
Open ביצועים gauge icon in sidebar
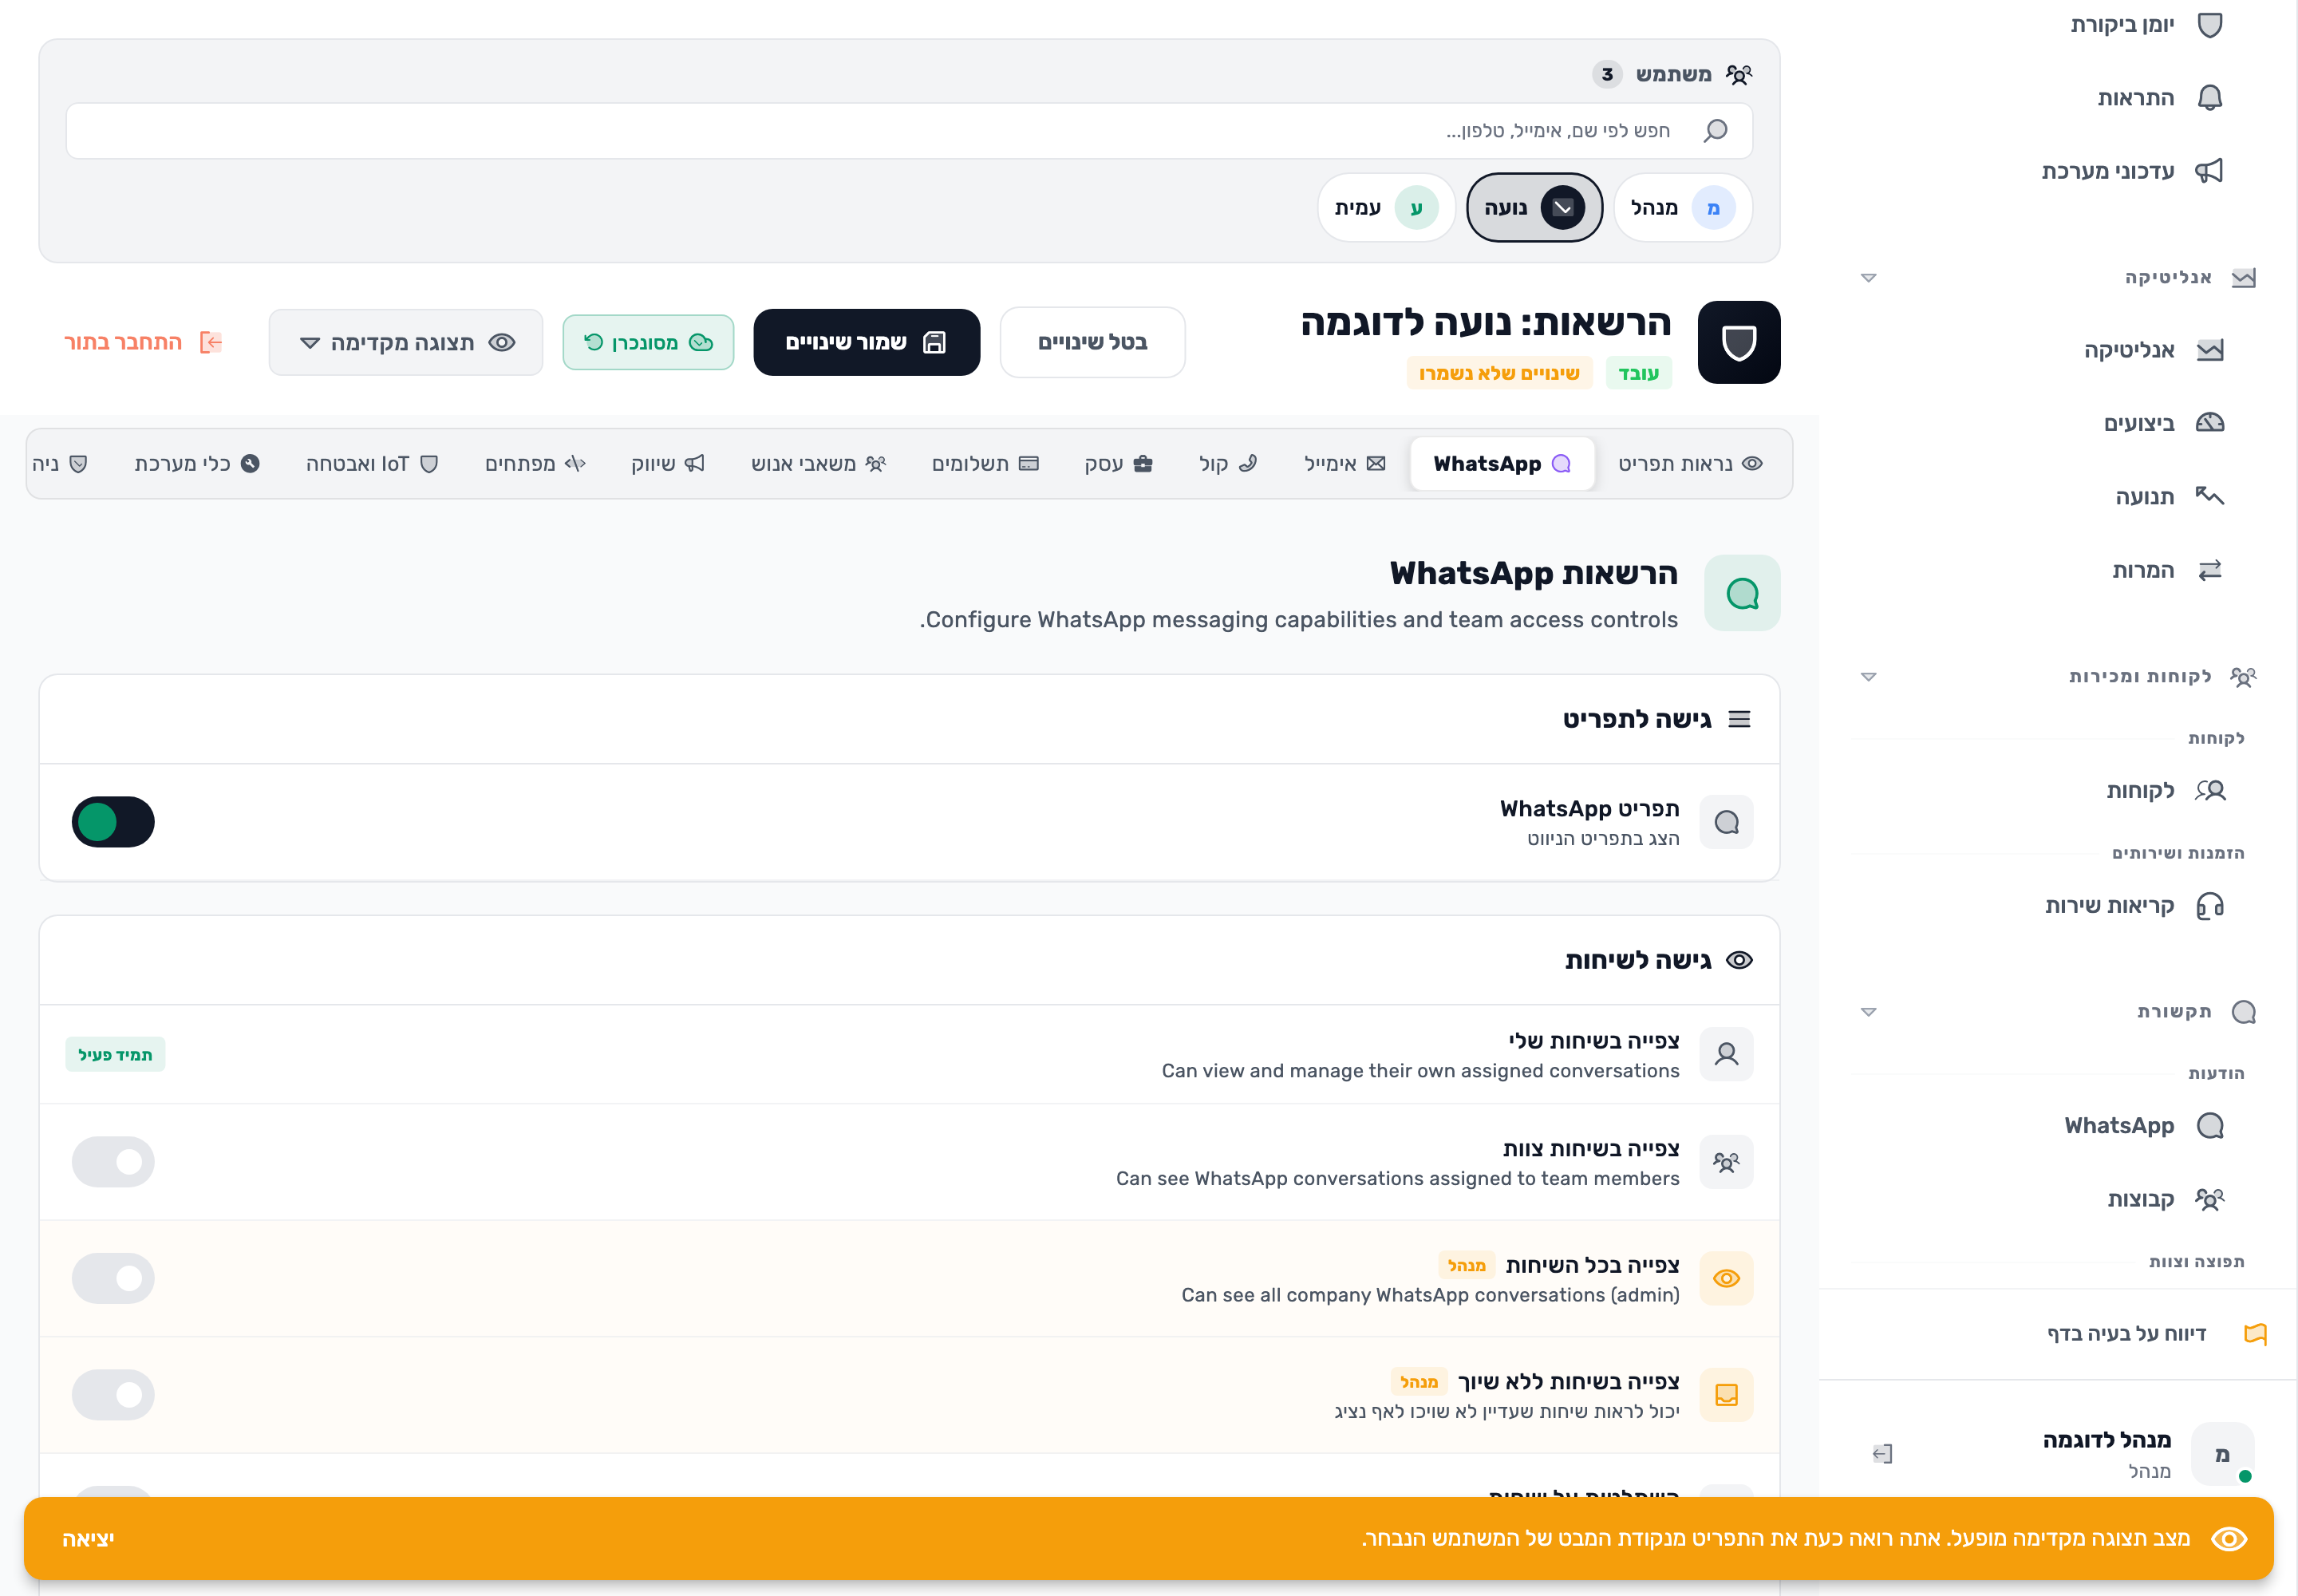click(2209, 423)
